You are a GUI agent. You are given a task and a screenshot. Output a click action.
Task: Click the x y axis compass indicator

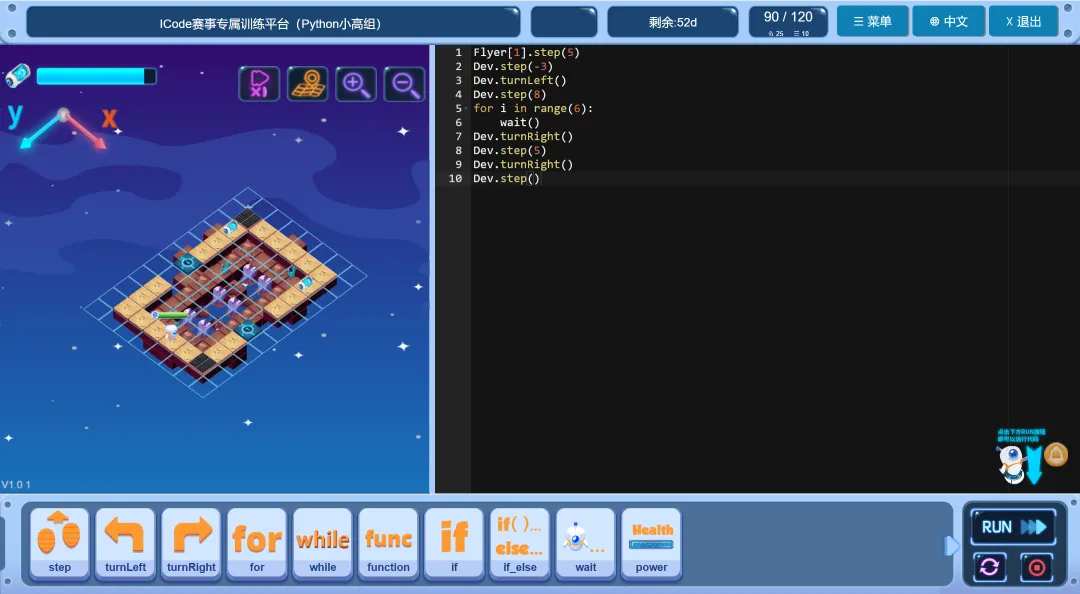click(x=63, y=127)
